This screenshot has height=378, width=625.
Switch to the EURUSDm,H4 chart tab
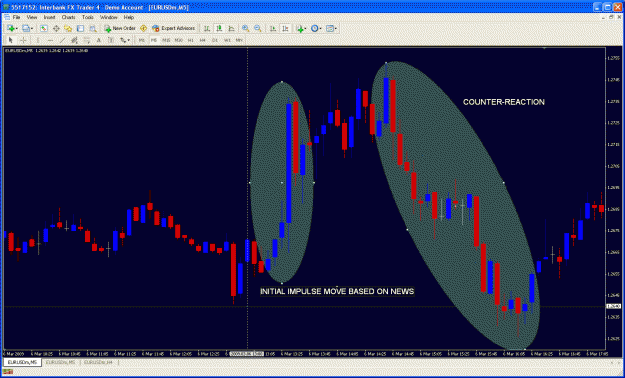(98, 362)
